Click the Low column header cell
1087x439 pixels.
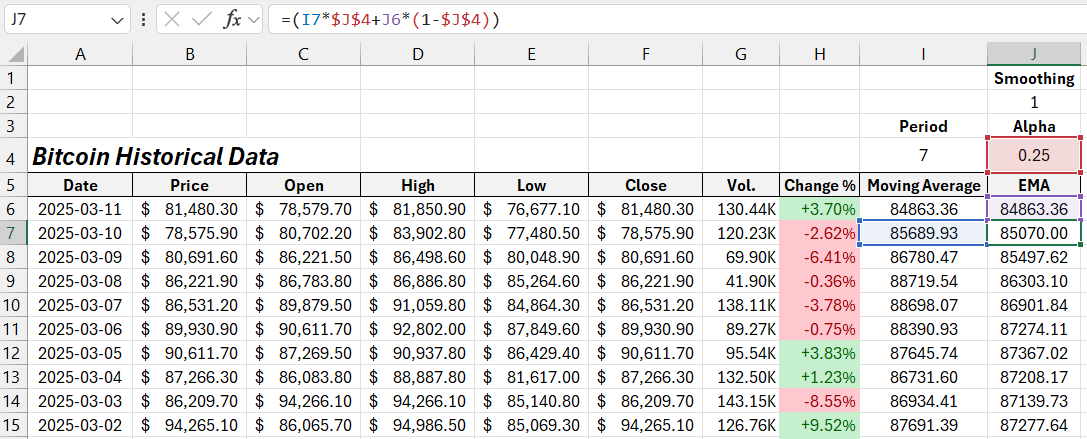pos(531,185)
